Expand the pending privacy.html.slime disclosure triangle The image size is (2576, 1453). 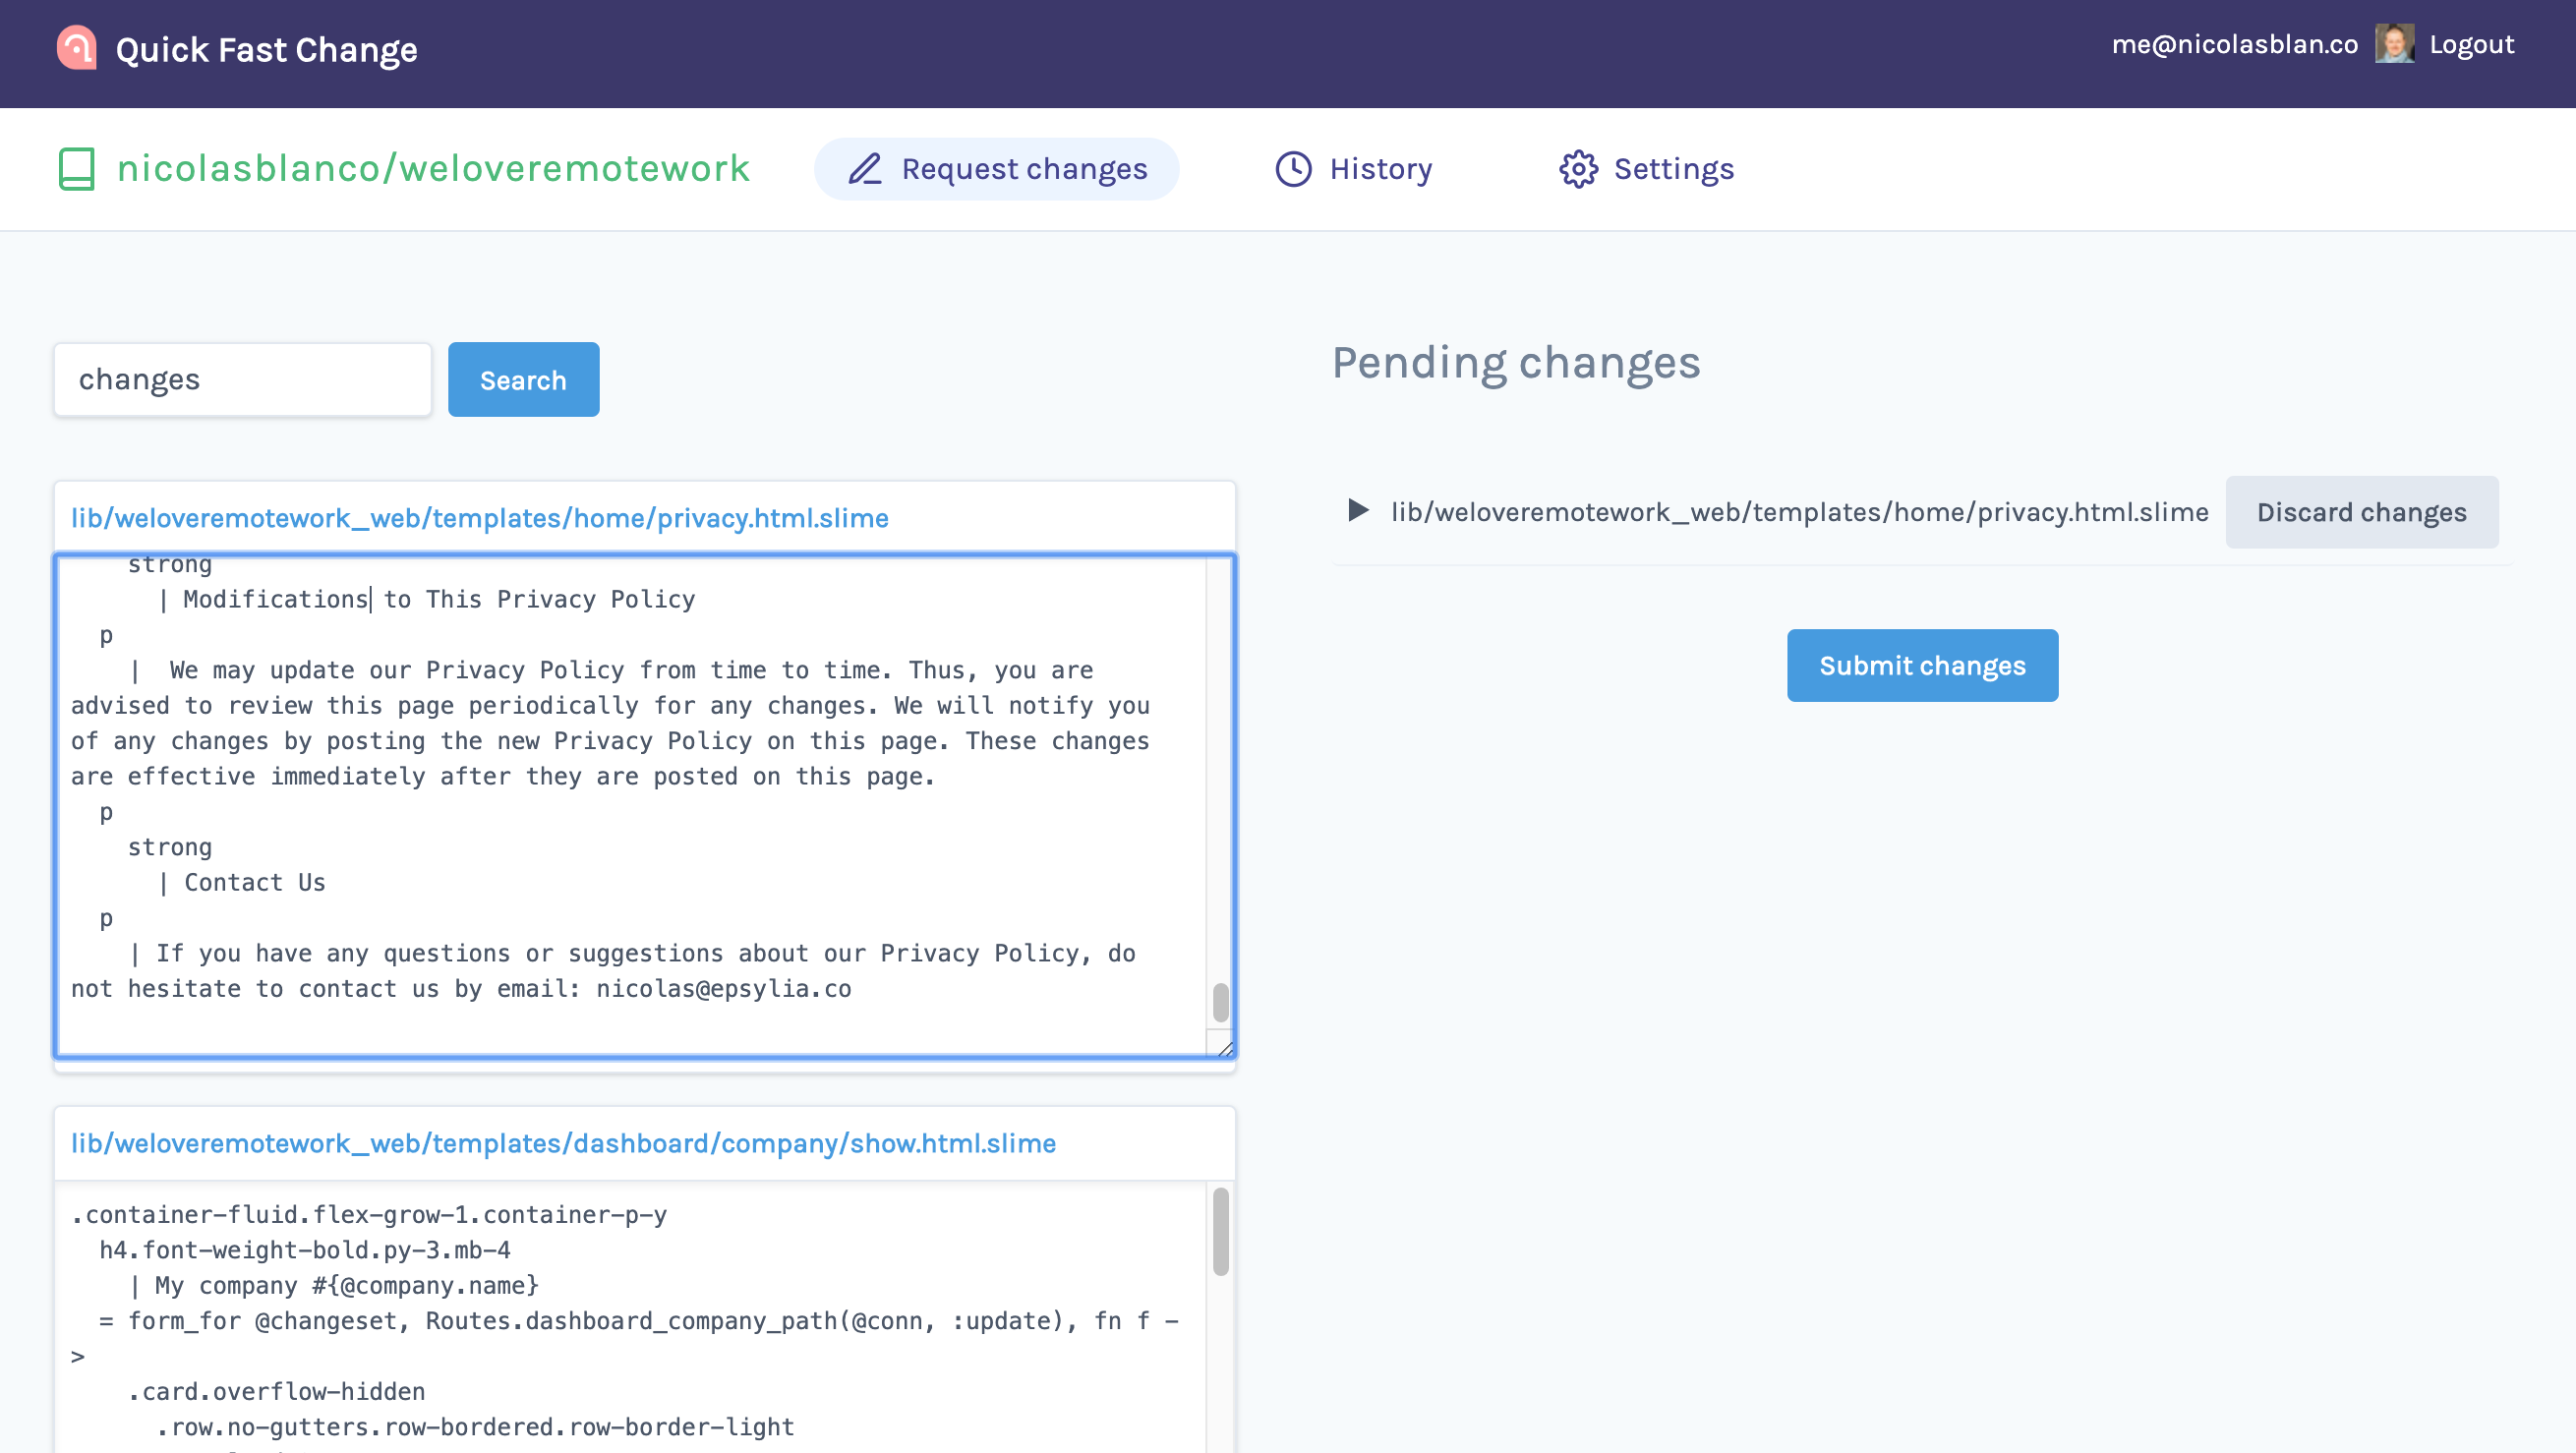[x=1358, y=511]
